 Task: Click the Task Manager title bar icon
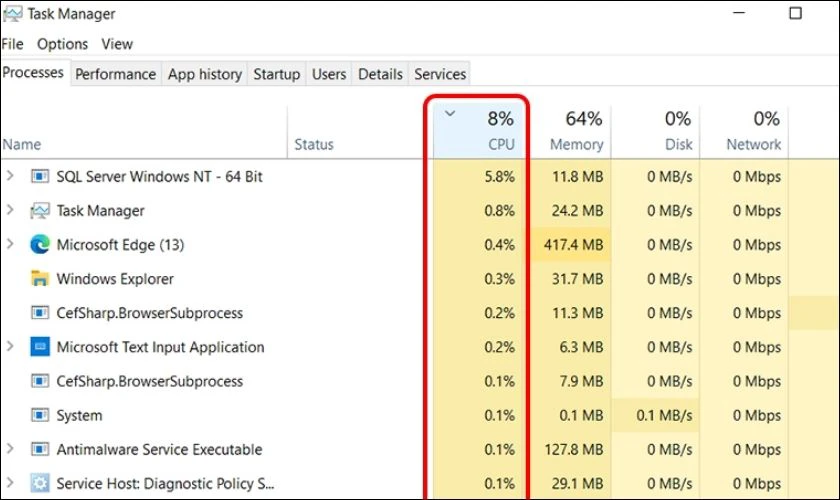point(12,14)
